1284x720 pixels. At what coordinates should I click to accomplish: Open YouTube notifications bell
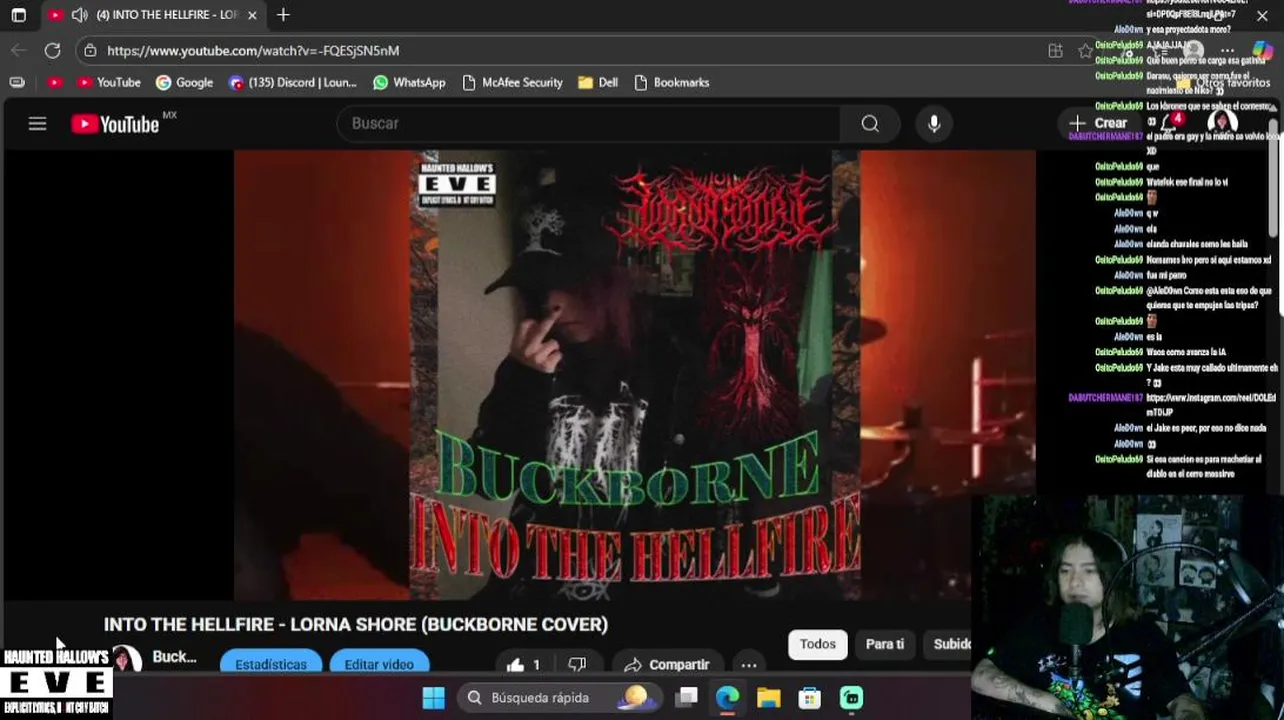[1166, 123]
